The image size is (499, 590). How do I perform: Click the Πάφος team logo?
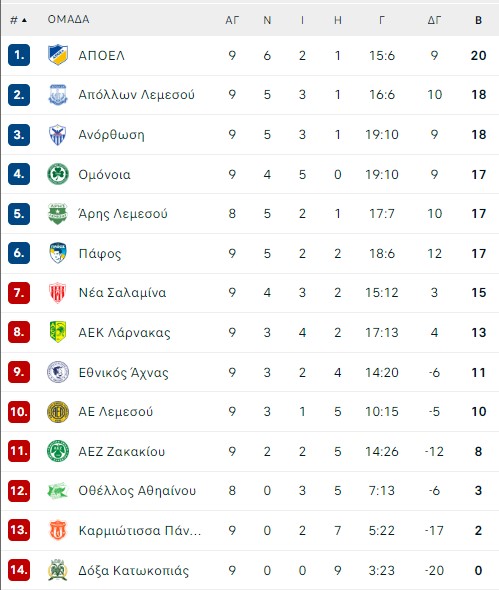[x=58, y=253]
